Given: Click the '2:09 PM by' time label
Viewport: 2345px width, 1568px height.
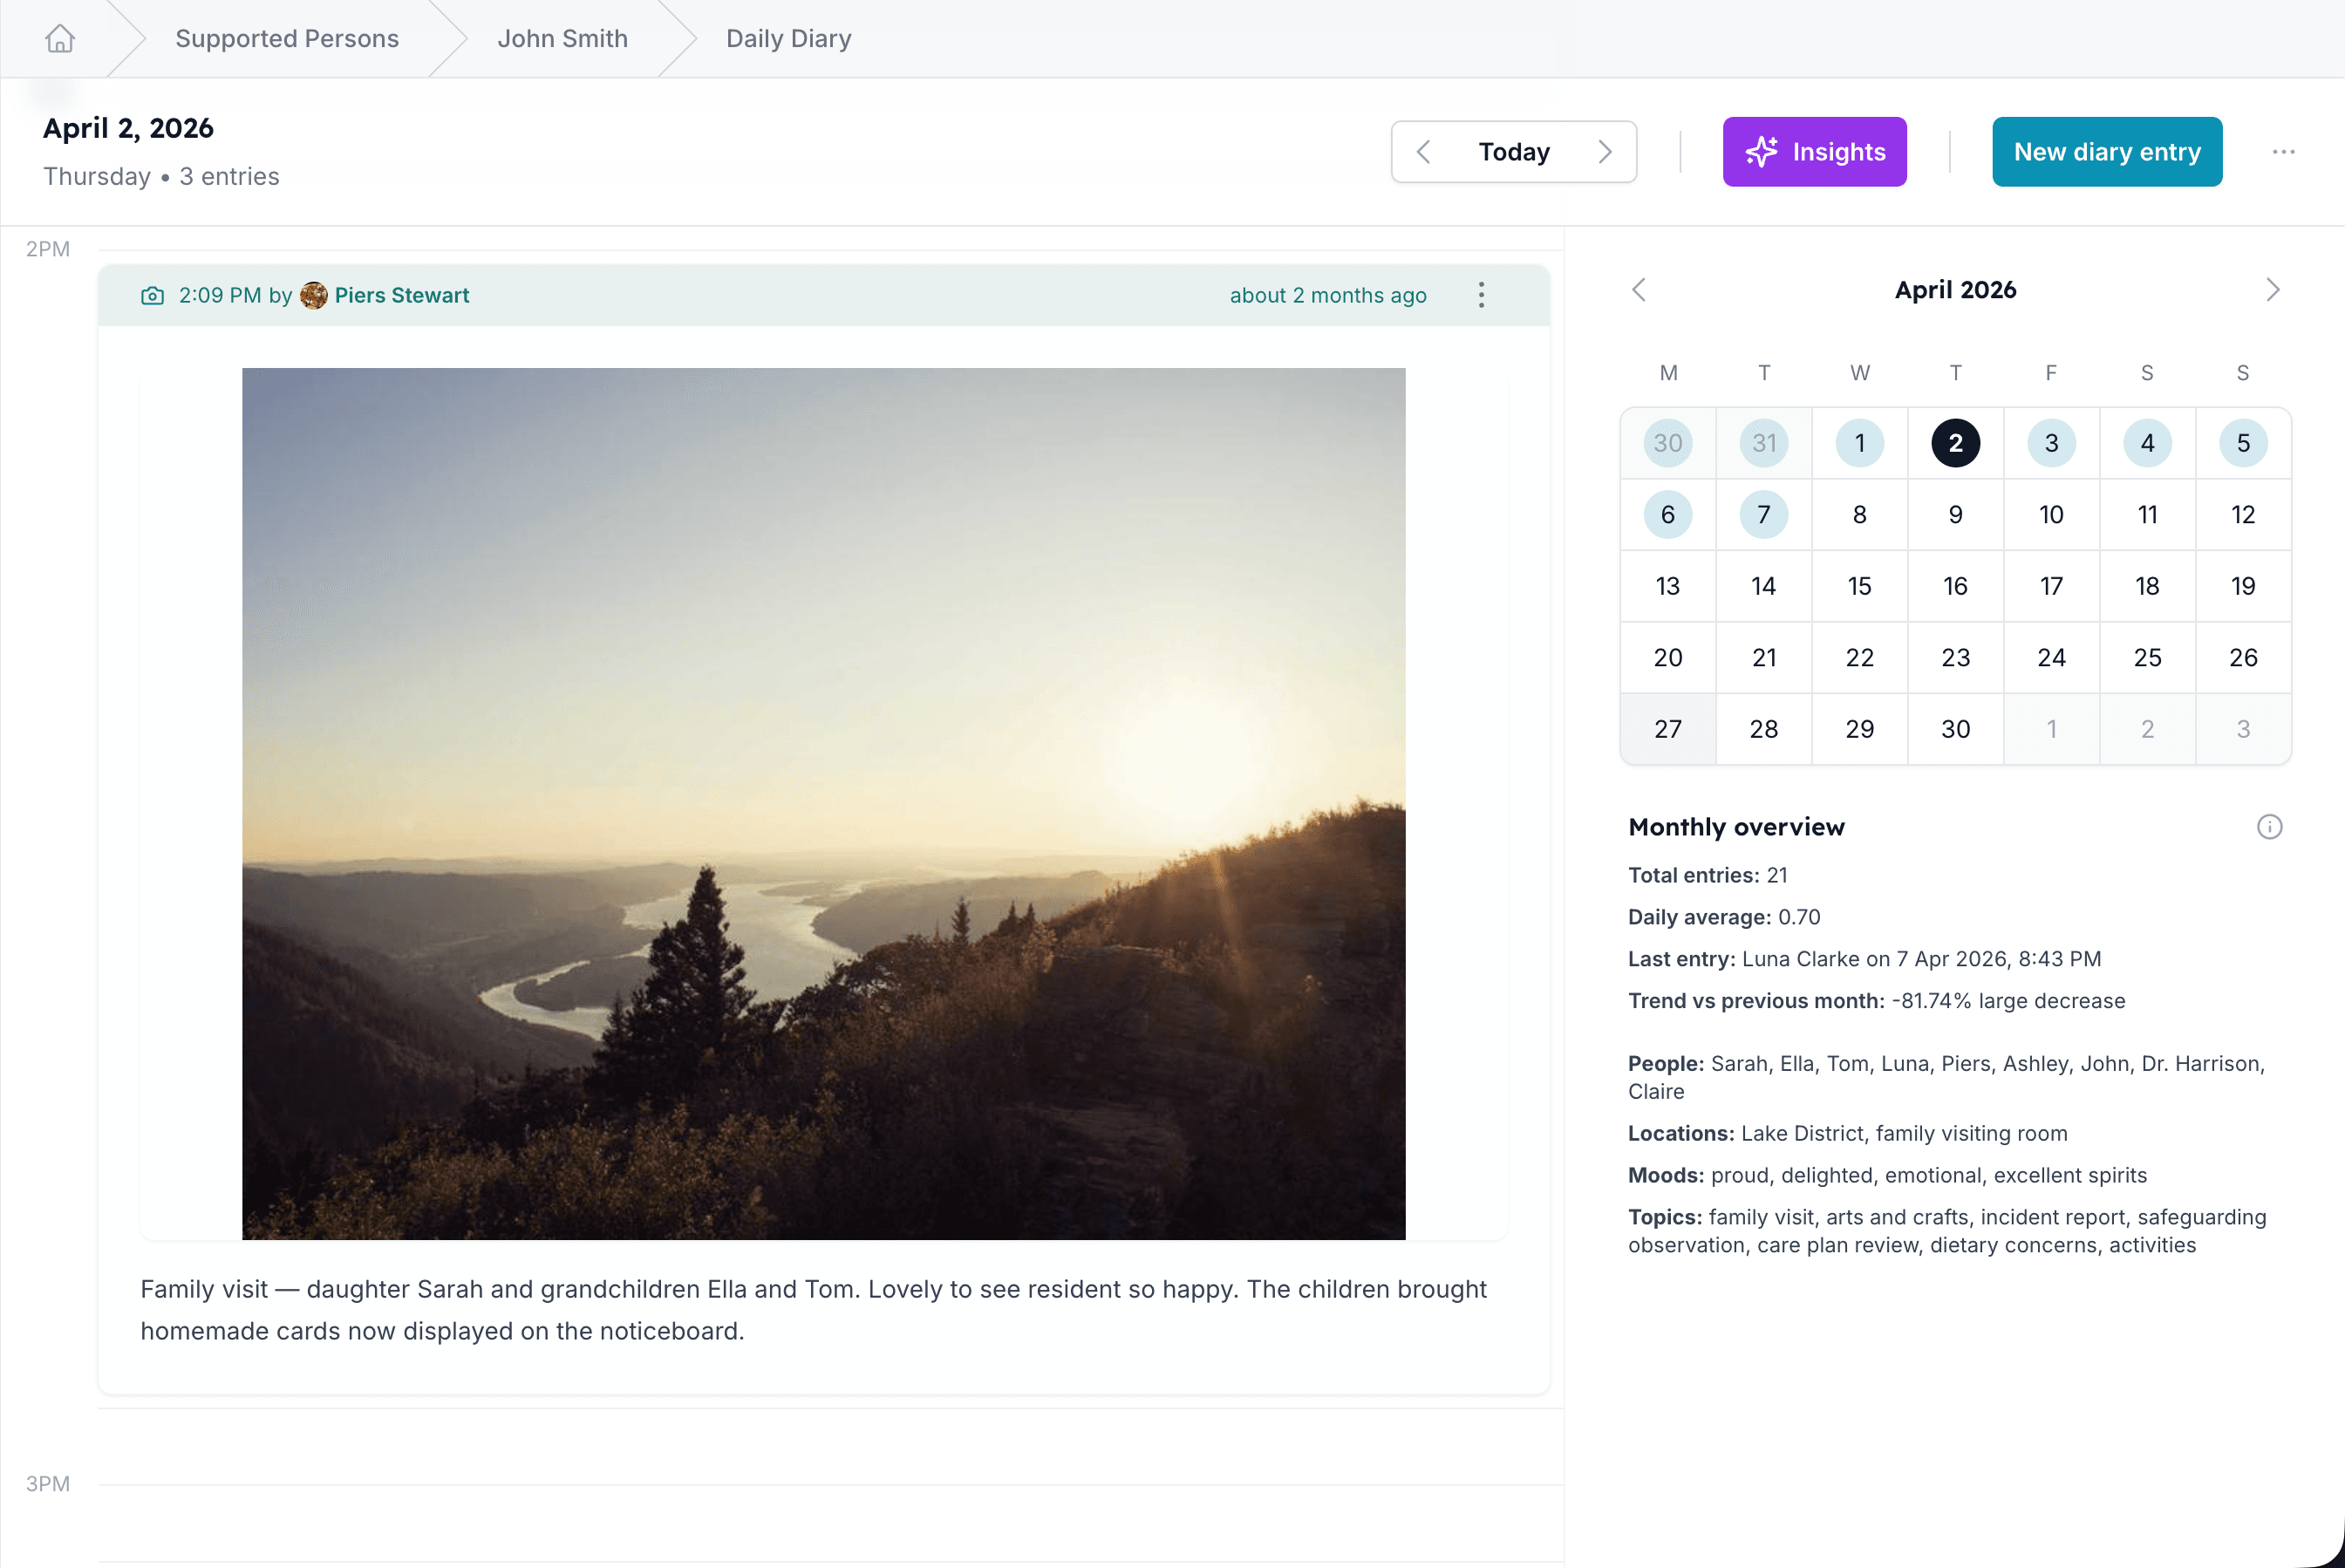Looking at the screenshot, I should point(235,295).
